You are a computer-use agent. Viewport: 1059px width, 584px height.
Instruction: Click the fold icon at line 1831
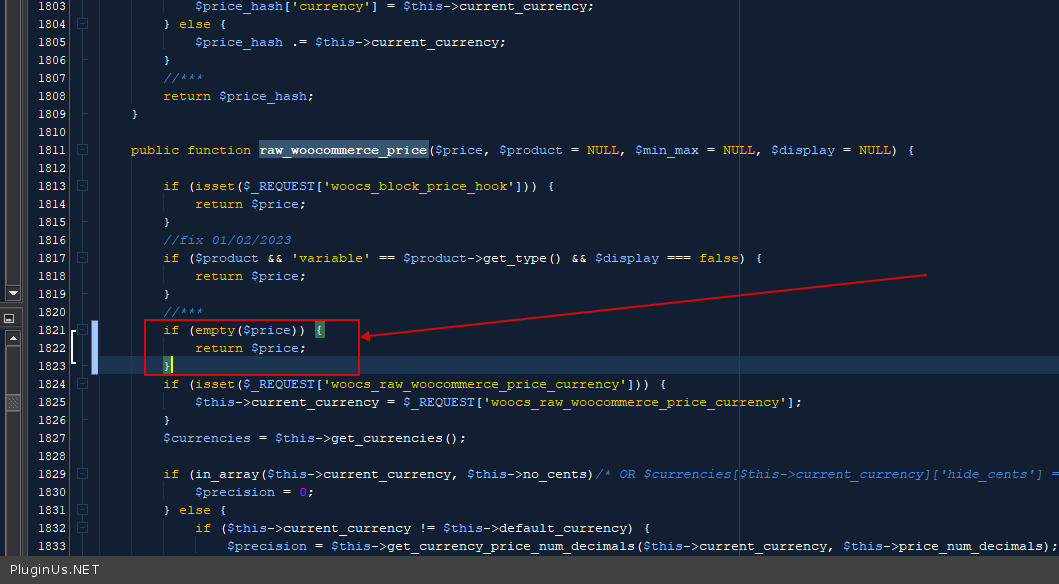click(x=83, y=510)
